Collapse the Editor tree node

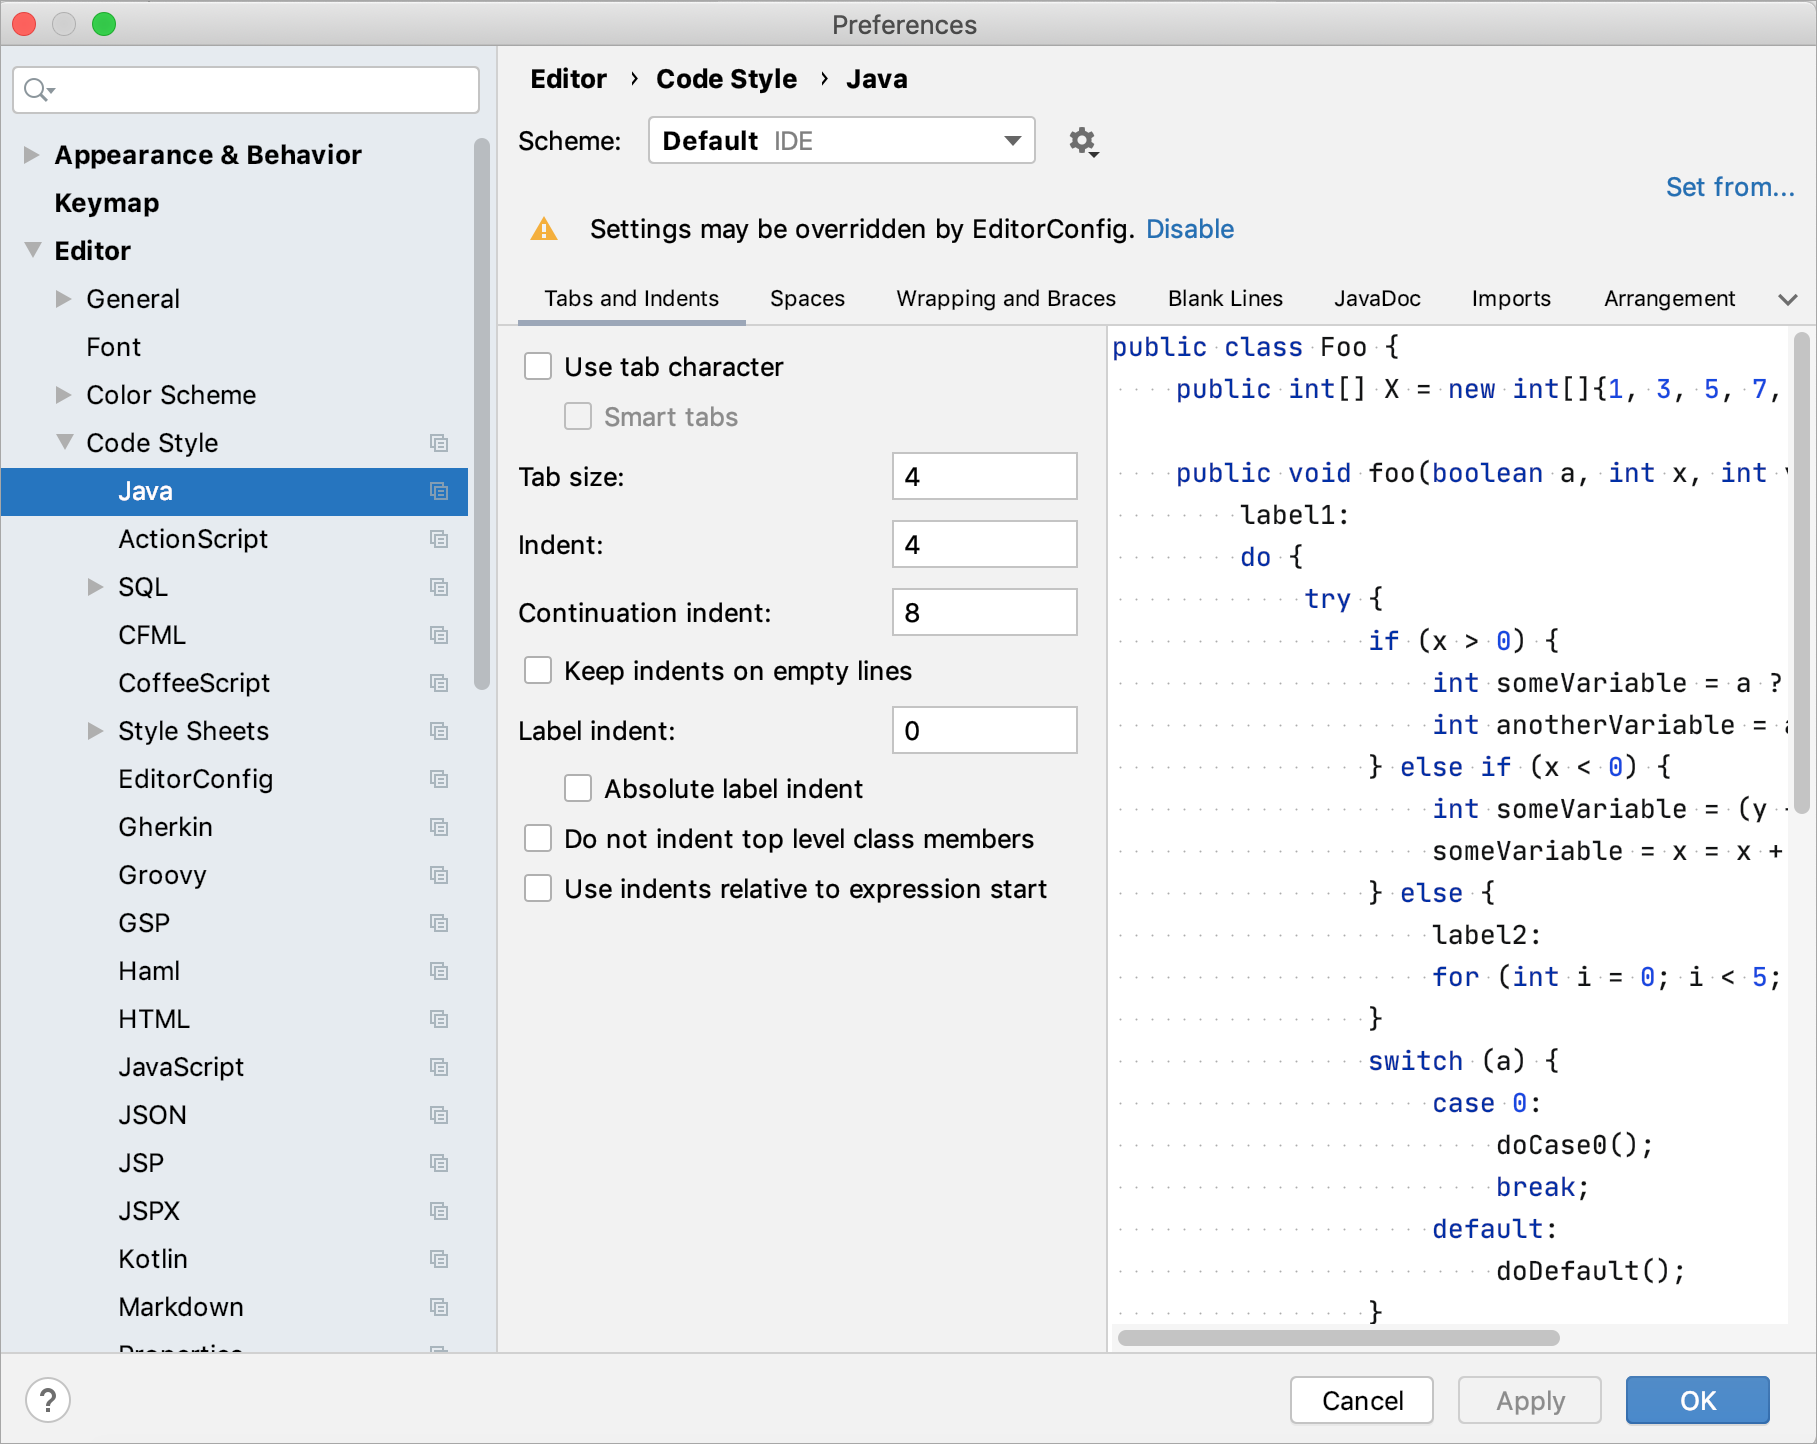pos(33,250)
